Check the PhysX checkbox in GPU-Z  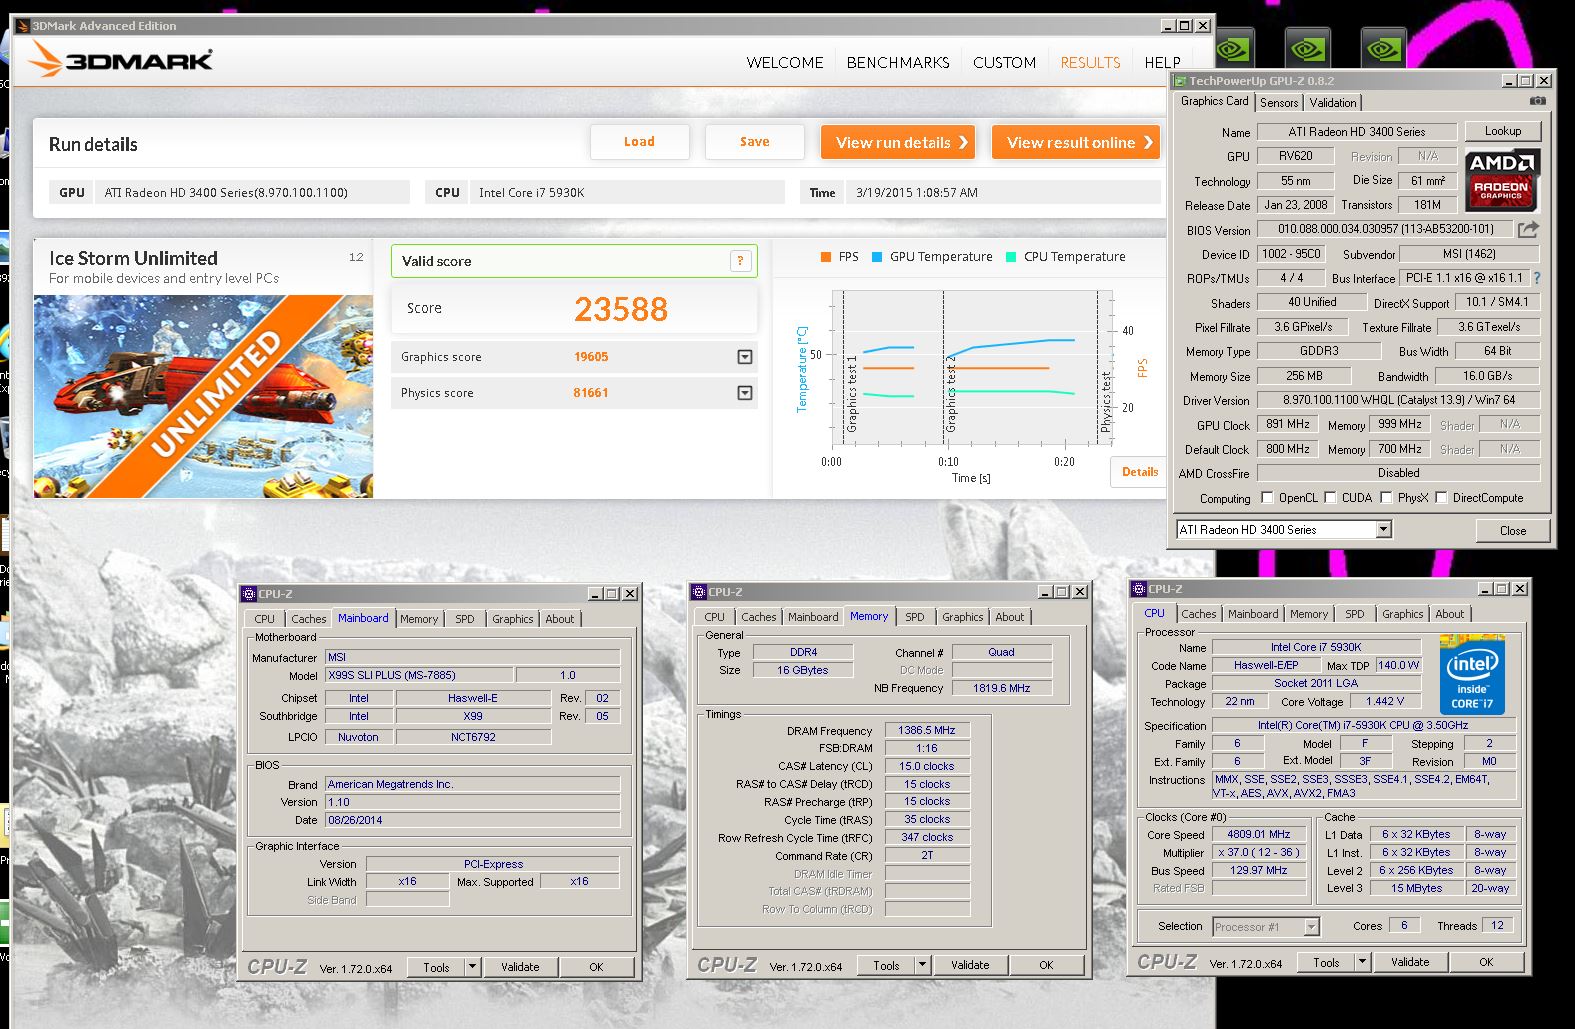tap(1386, 497)
